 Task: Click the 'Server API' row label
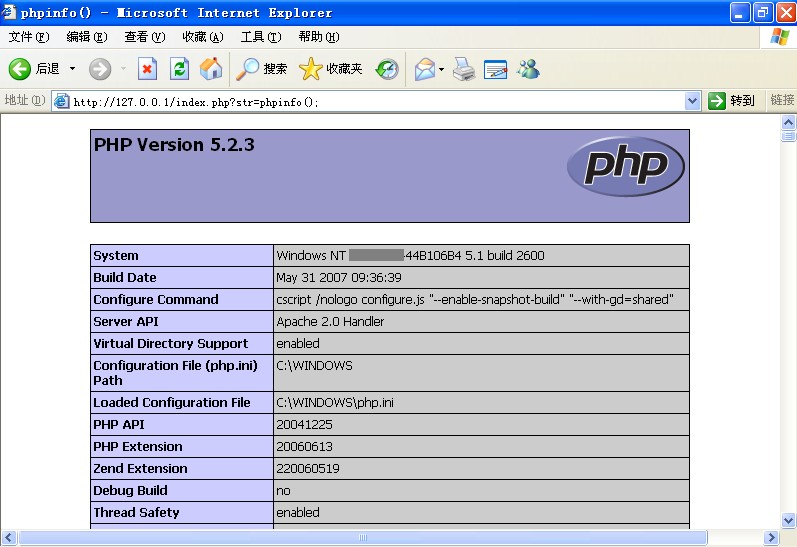(x=126, y=321)
